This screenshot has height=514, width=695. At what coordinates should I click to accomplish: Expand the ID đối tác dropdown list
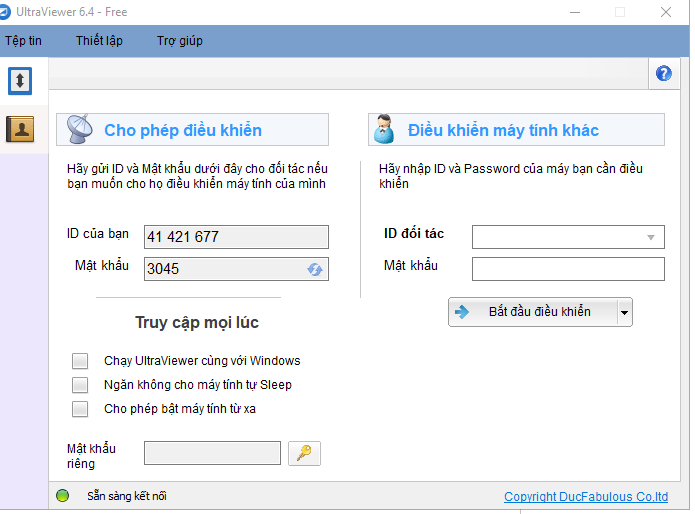651,237
